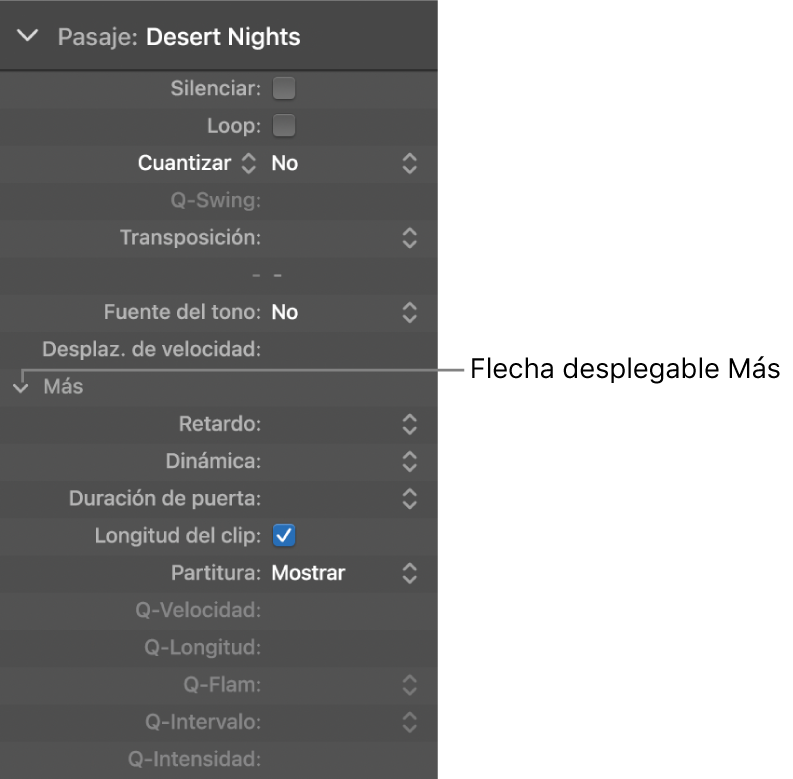793x779 pixels.
Task: Collapse the Pasaje Desert Nights inspector header
Action: (x=28, y=37)
